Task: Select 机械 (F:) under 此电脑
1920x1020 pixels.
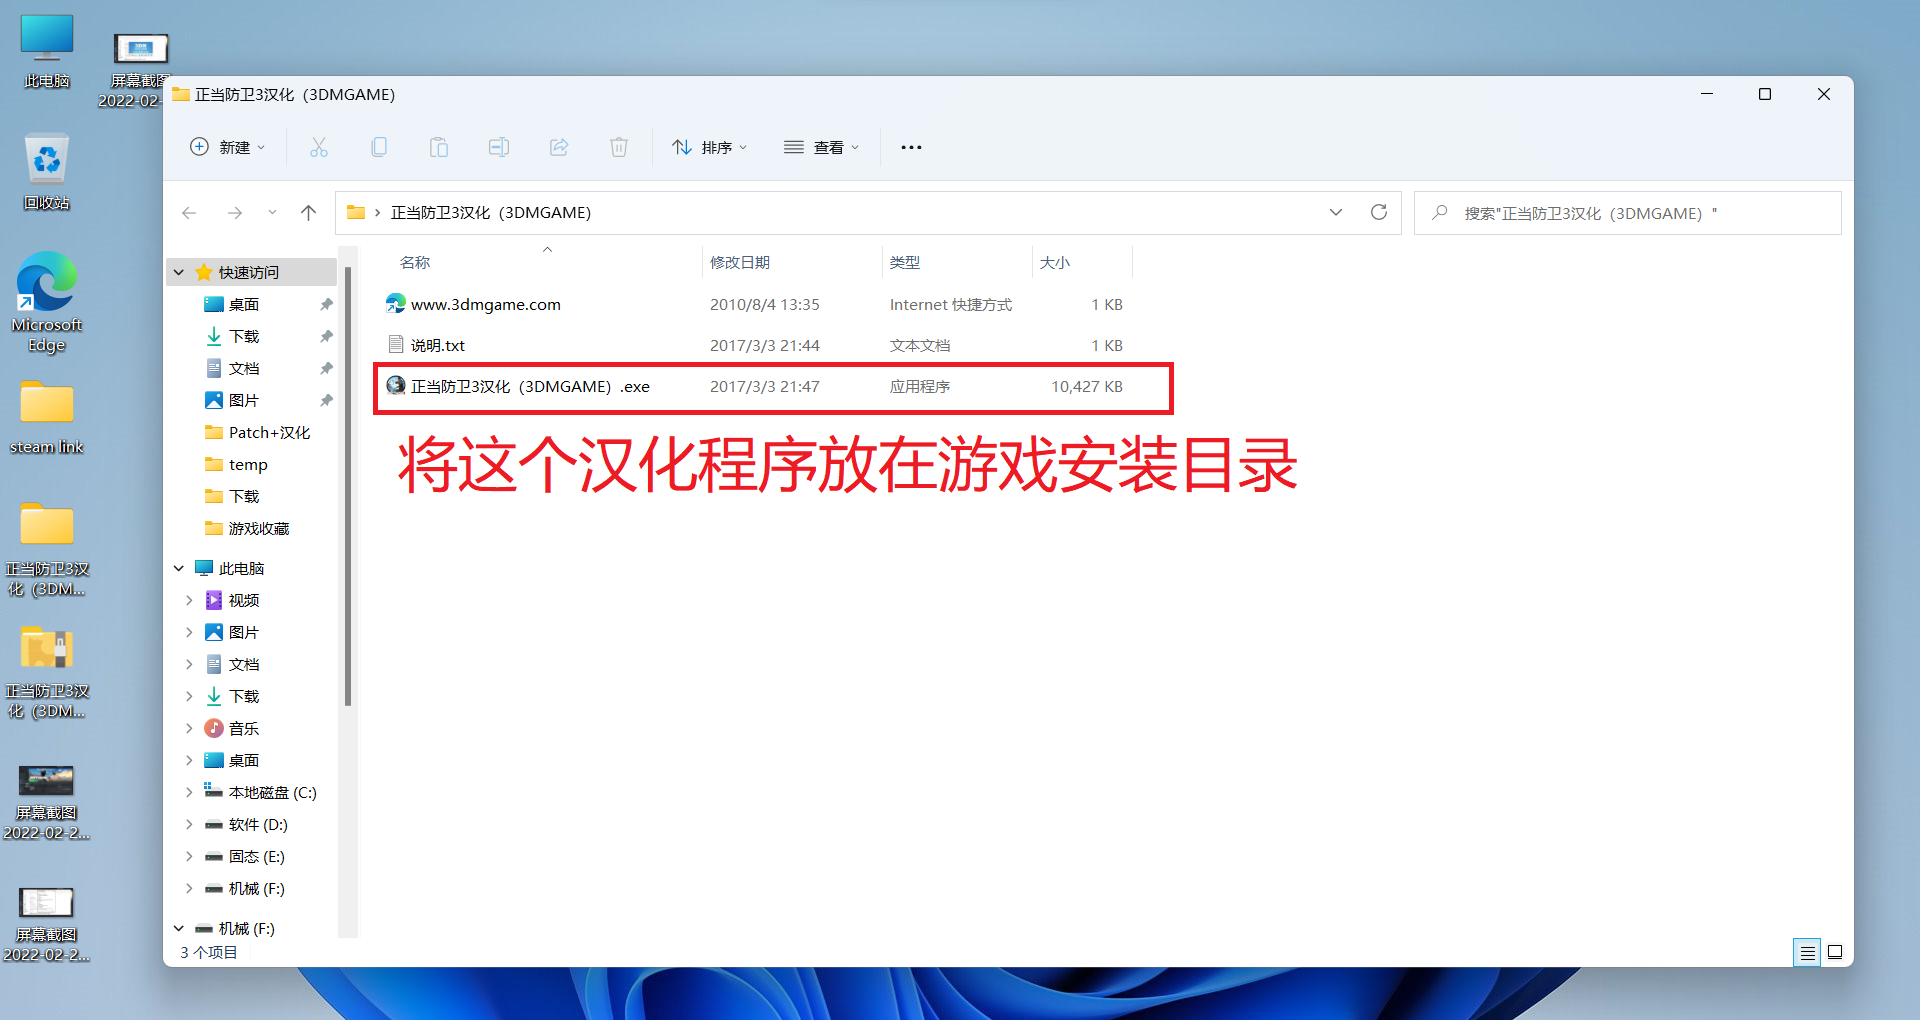Action: (257, 888)
